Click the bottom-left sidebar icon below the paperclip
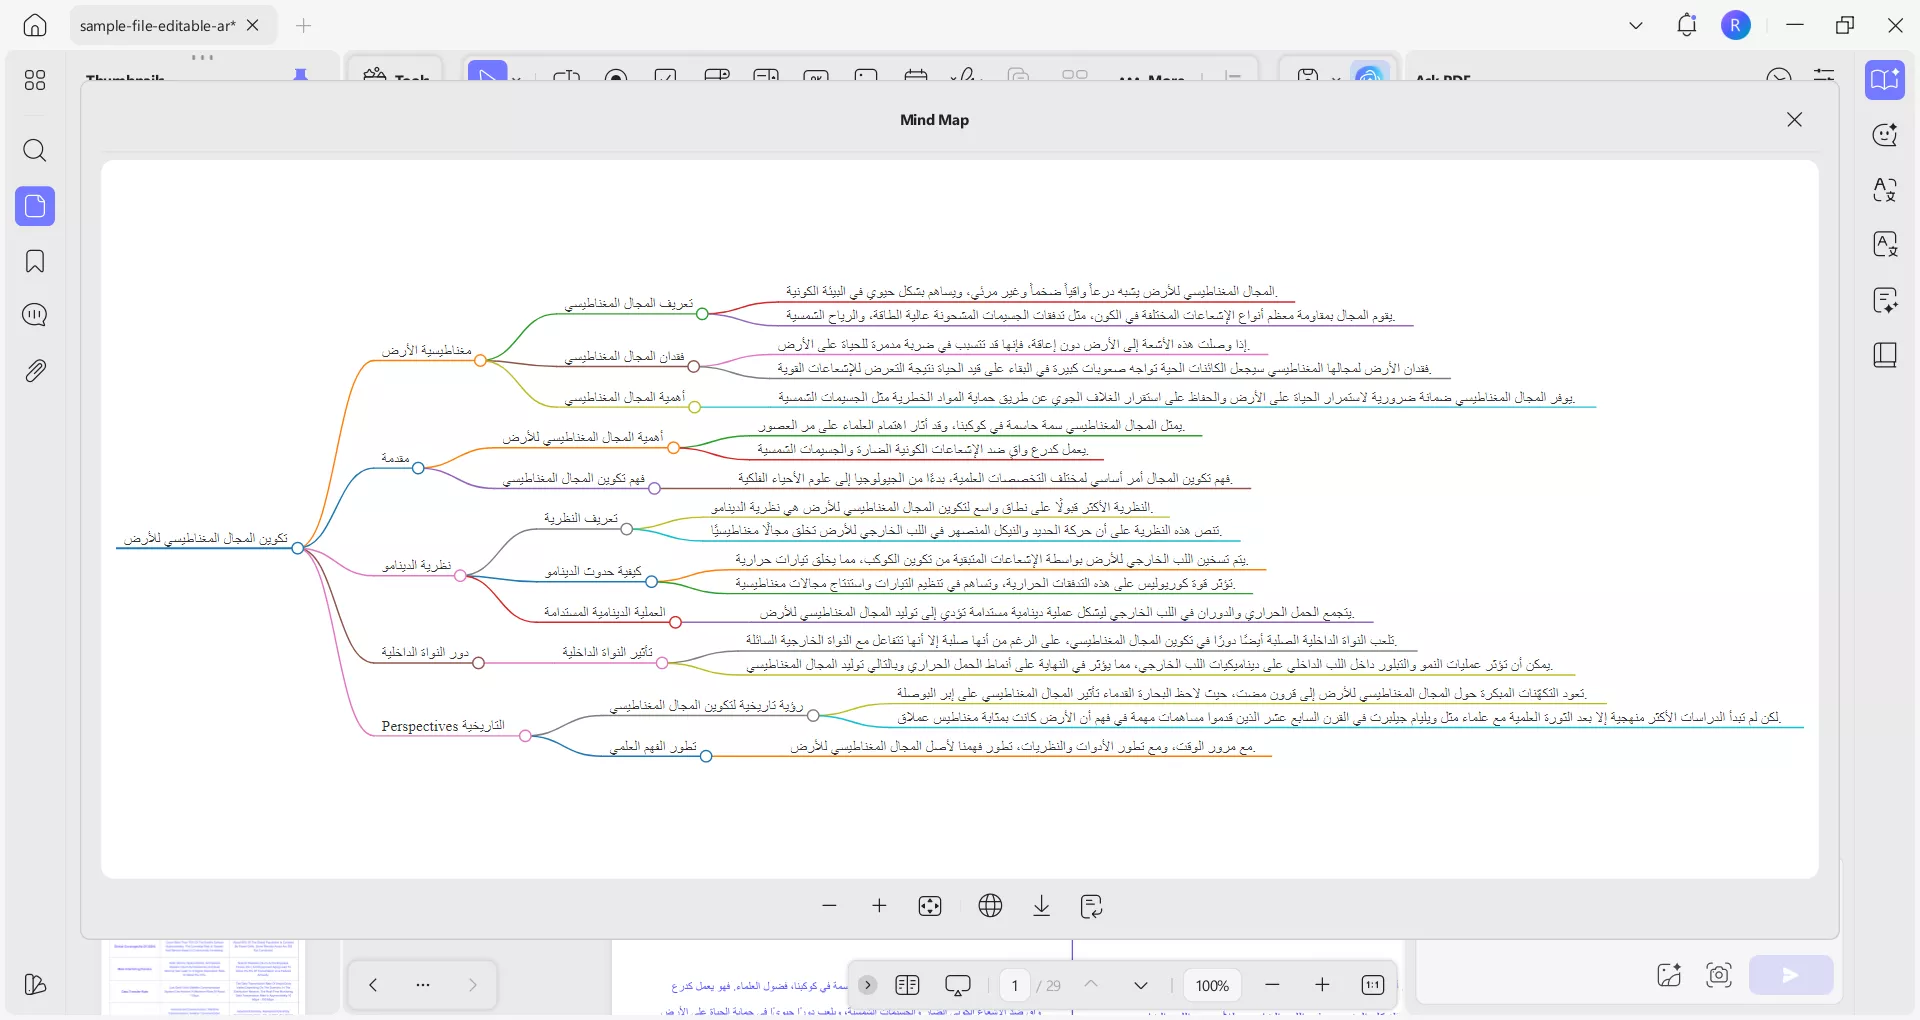The width and height of the screenshot is (1920, 1020). (35, 985)
